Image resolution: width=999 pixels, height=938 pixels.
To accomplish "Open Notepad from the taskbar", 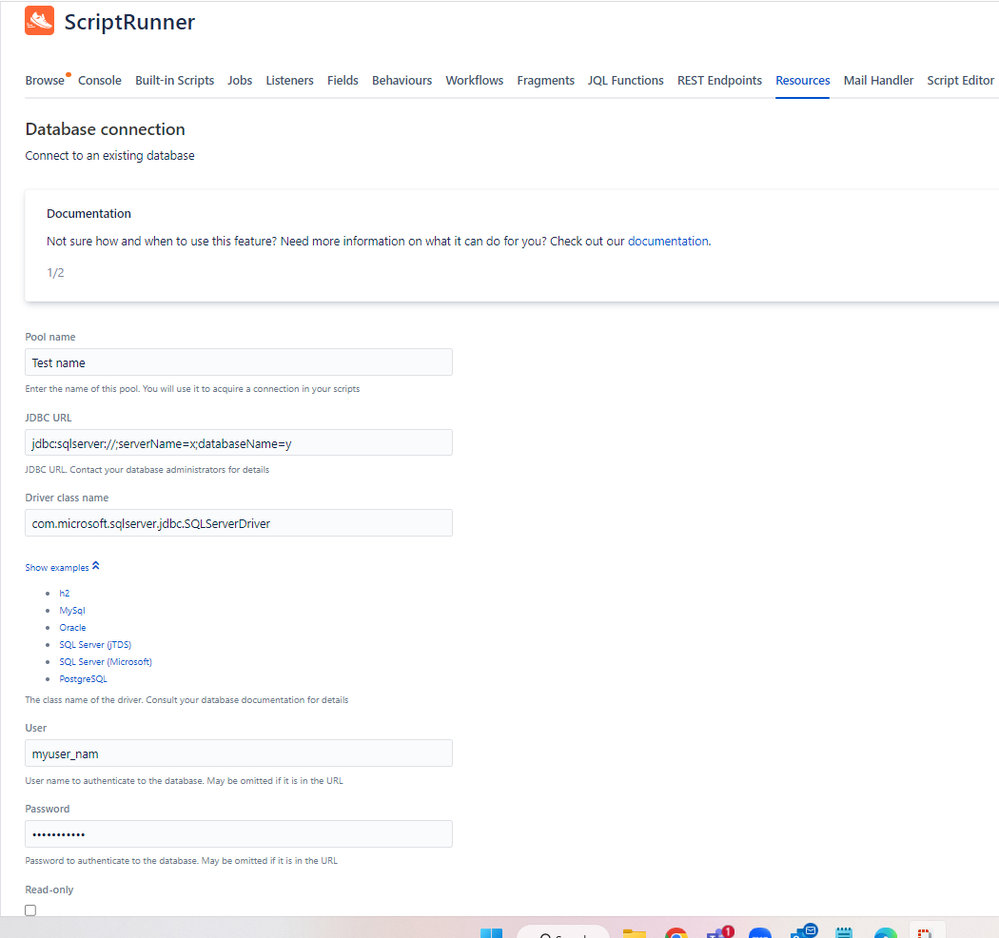I will 844,933.
